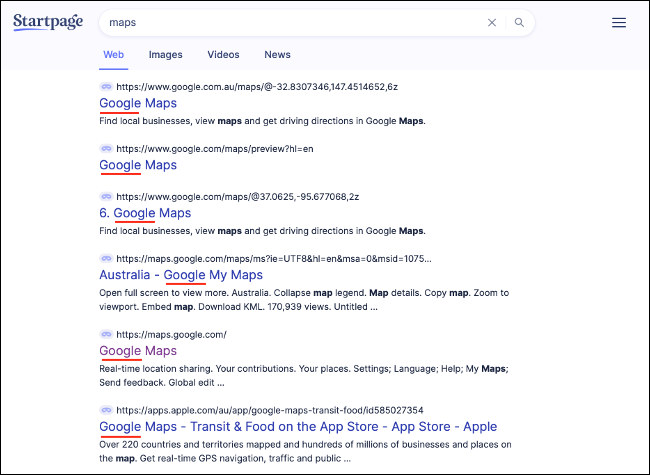Open the "6. Google Maps" result

pos(145,213)
